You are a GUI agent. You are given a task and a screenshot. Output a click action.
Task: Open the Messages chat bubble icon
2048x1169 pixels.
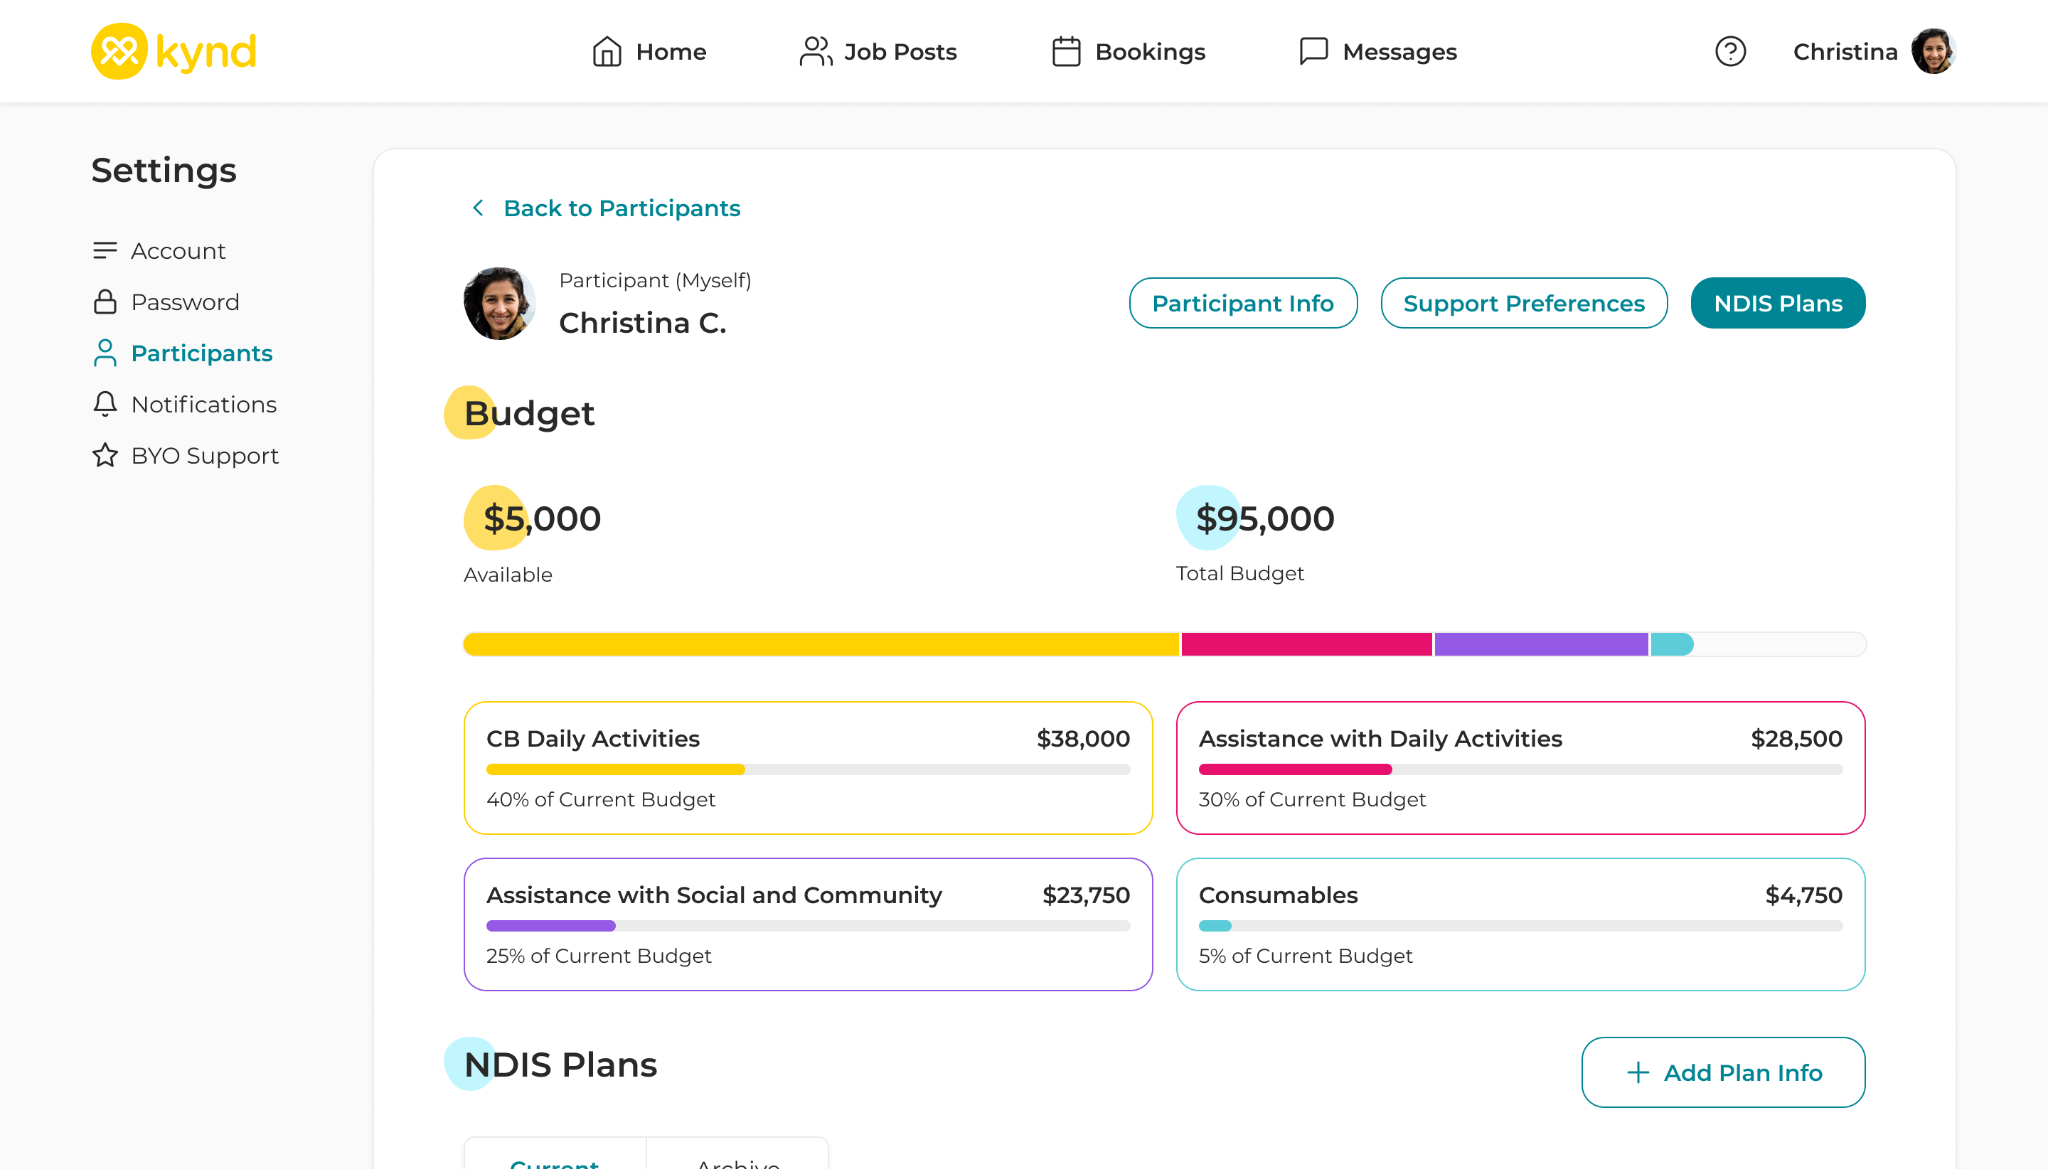click(1313, 51)
